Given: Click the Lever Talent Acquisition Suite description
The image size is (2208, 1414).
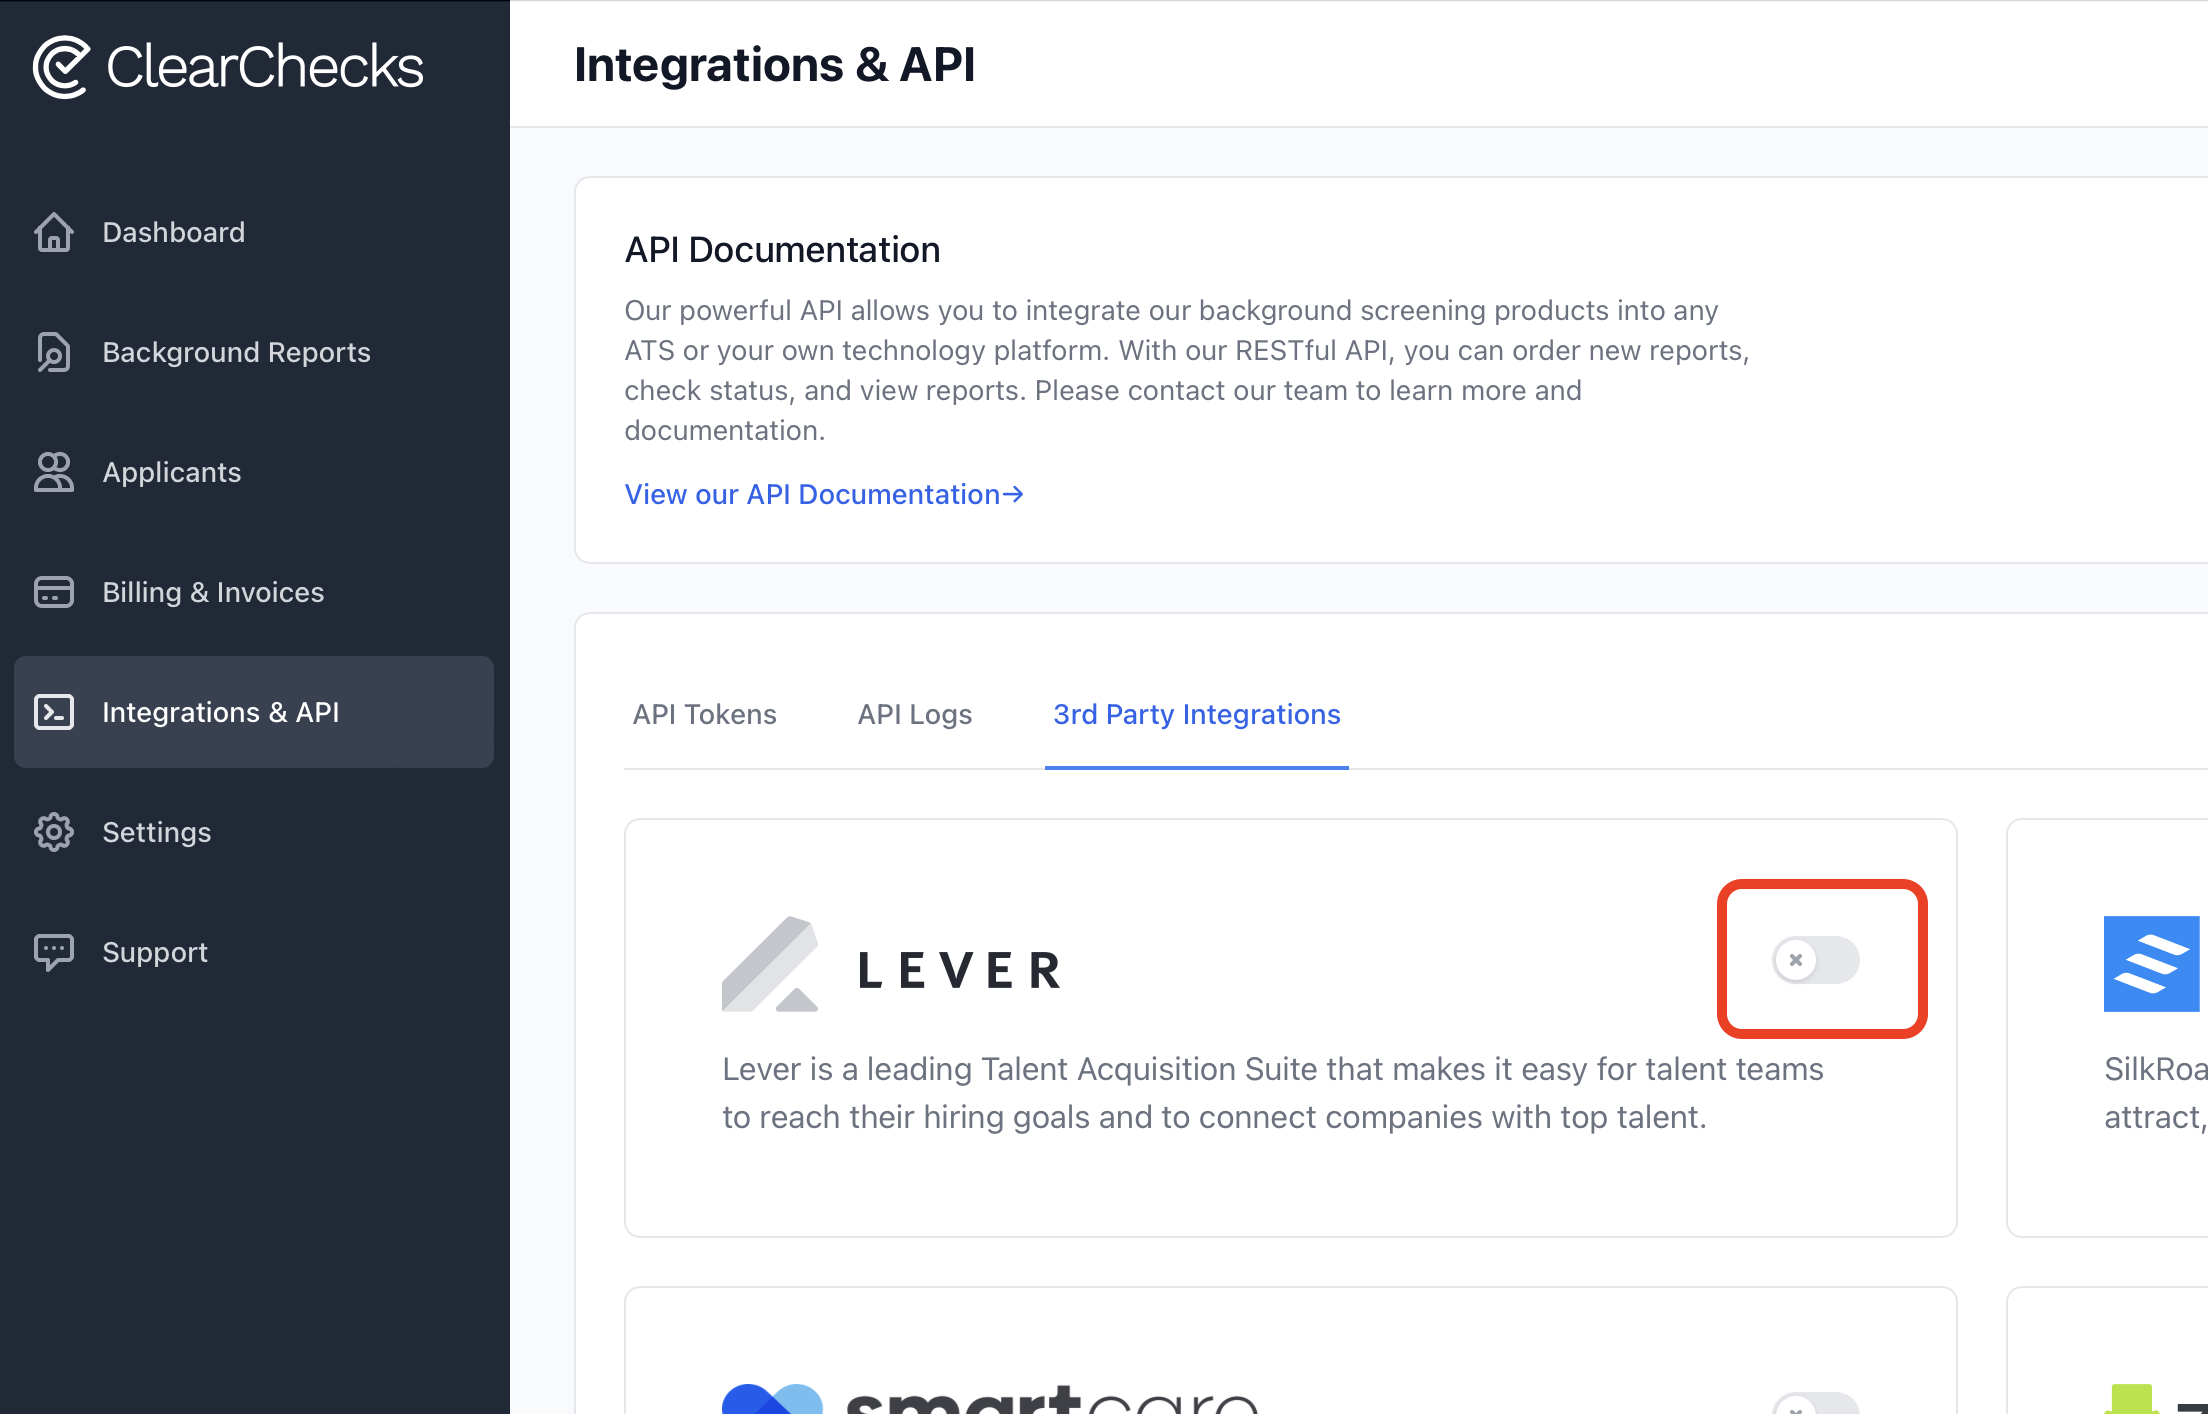Looking at the screenshot, I should point(1273,1093).
